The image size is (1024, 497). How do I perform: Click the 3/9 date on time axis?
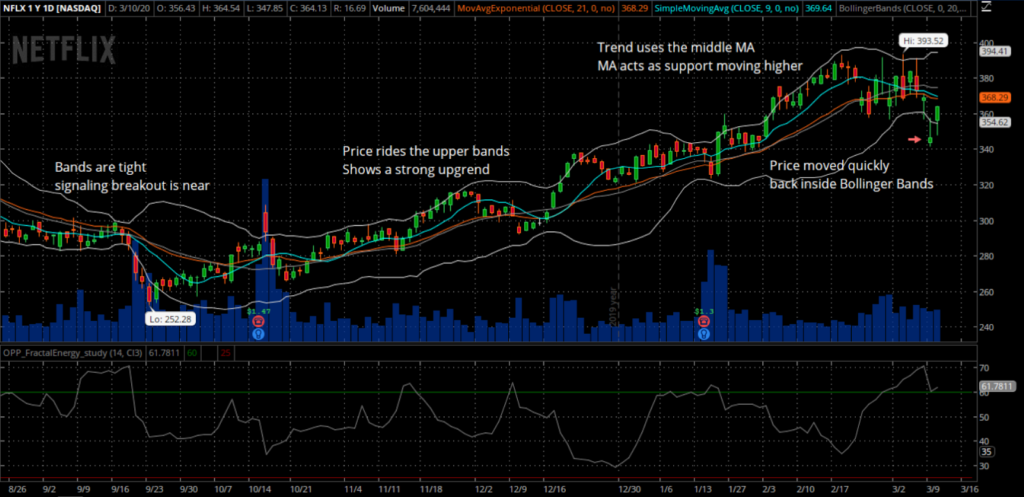coord(933,489)
